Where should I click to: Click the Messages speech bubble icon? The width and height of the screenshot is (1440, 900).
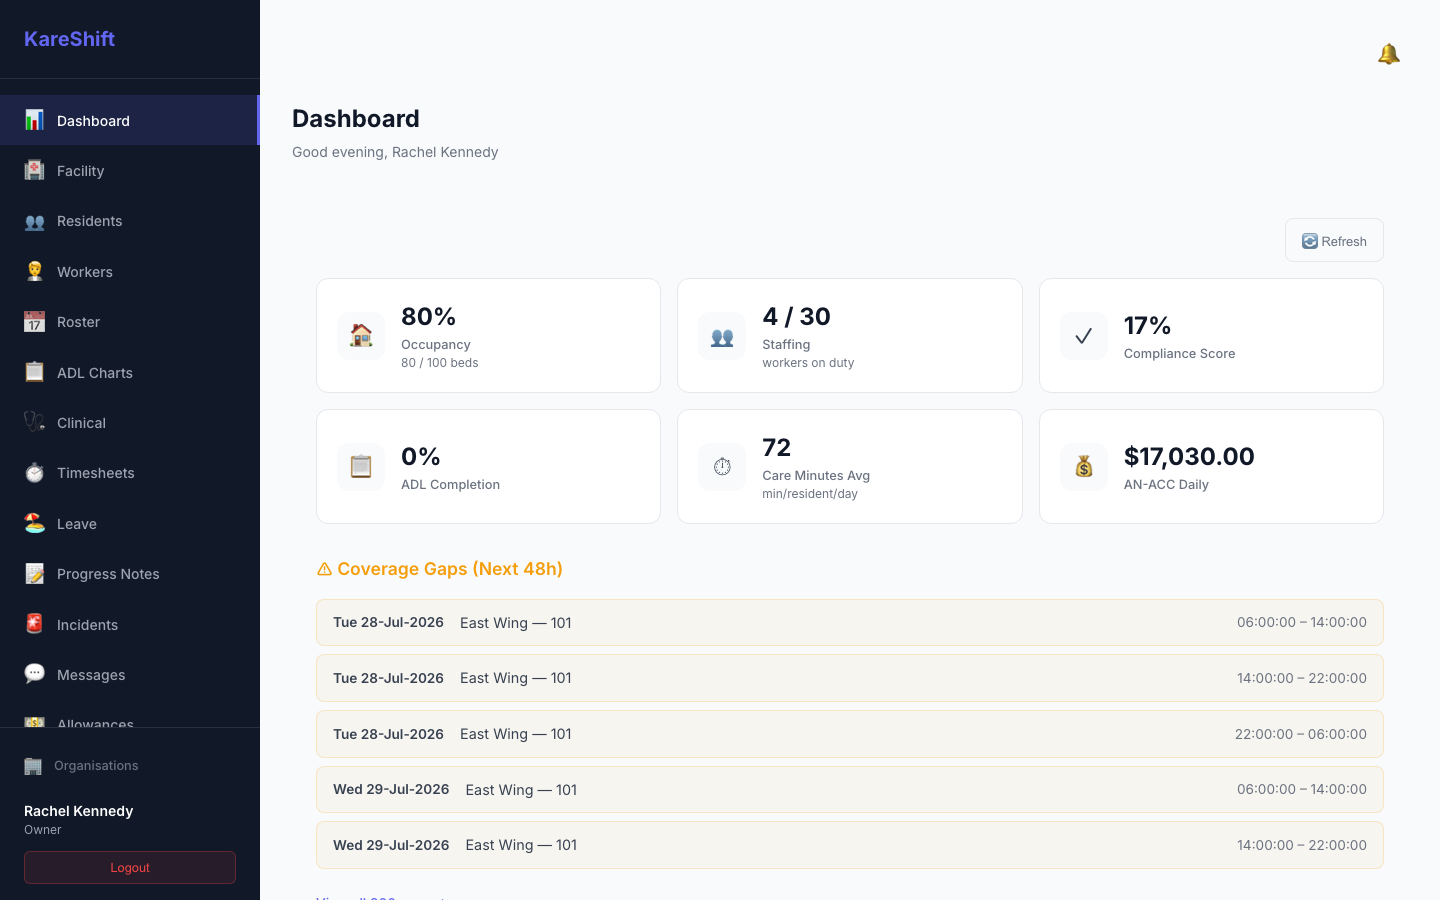[x=34, y=674]
